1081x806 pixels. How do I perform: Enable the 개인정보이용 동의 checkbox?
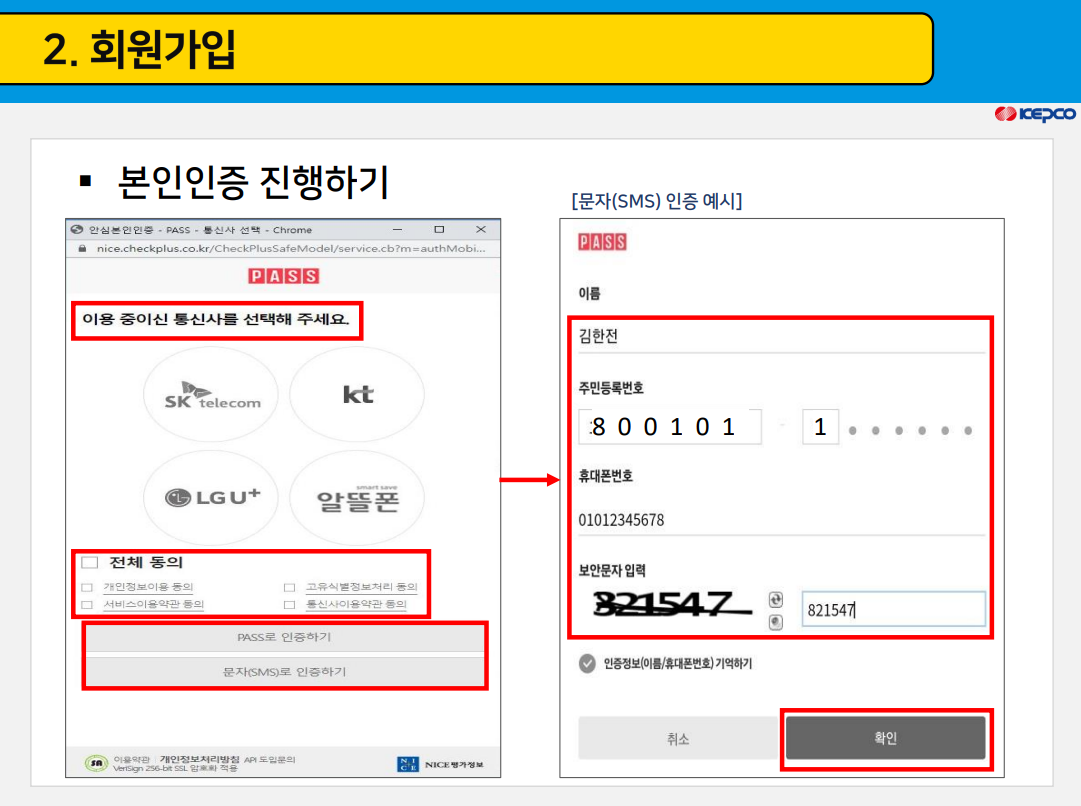coord(88,589)
